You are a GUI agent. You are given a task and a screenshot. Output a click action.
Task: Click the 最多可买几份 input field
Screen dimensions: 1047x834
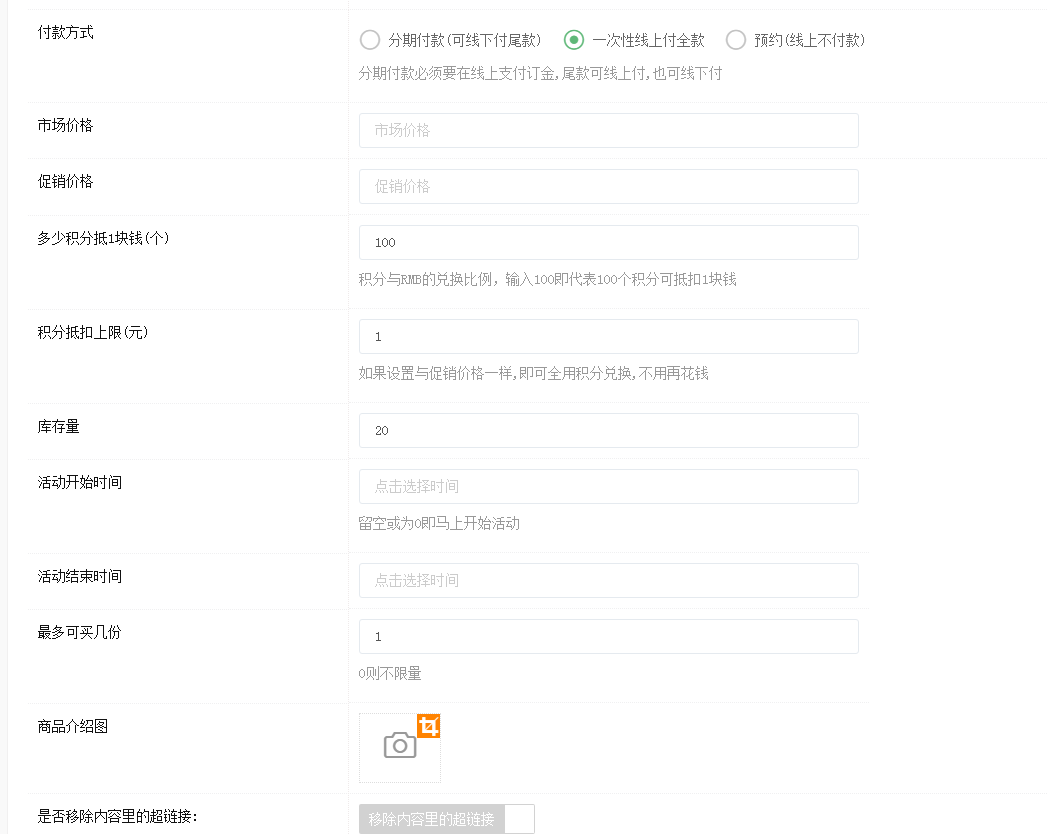pyautogui.click(x=608, y=636)
